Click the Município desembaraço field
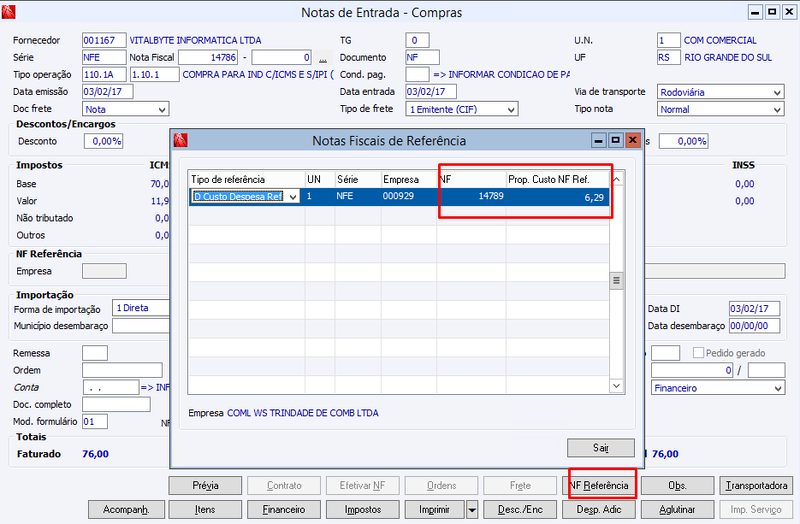Viewport: 800px width, 524px height. [x=141, y=326]
